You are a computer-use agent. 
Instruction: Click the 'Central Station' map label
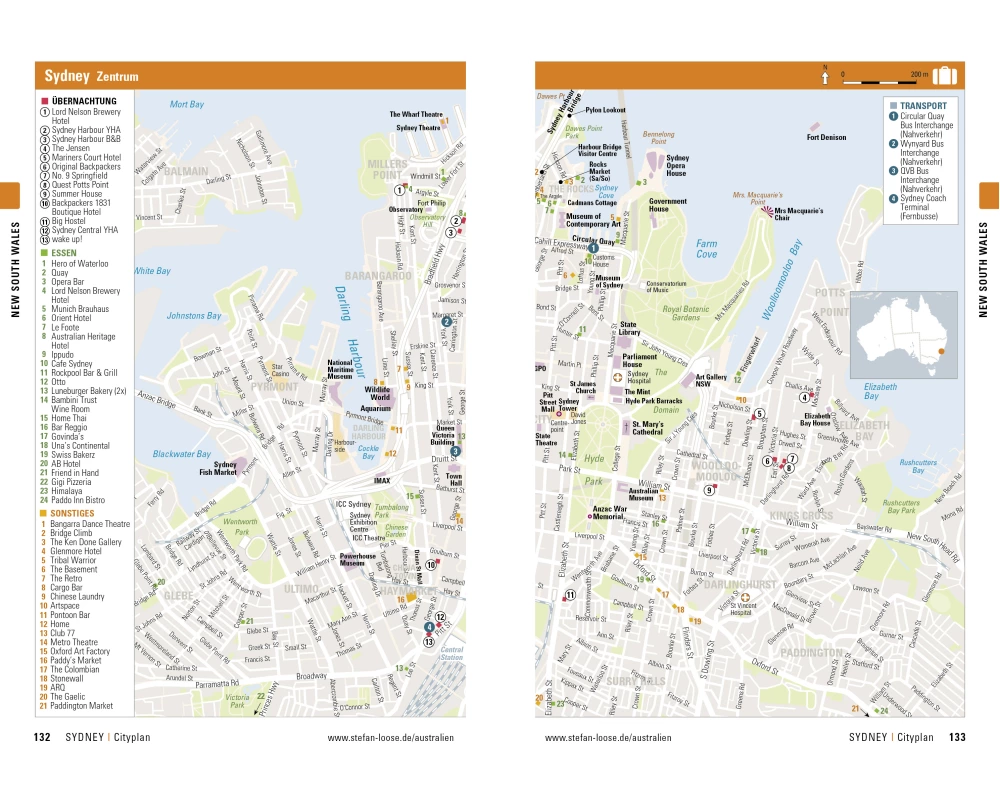click(x=452, y=653)
